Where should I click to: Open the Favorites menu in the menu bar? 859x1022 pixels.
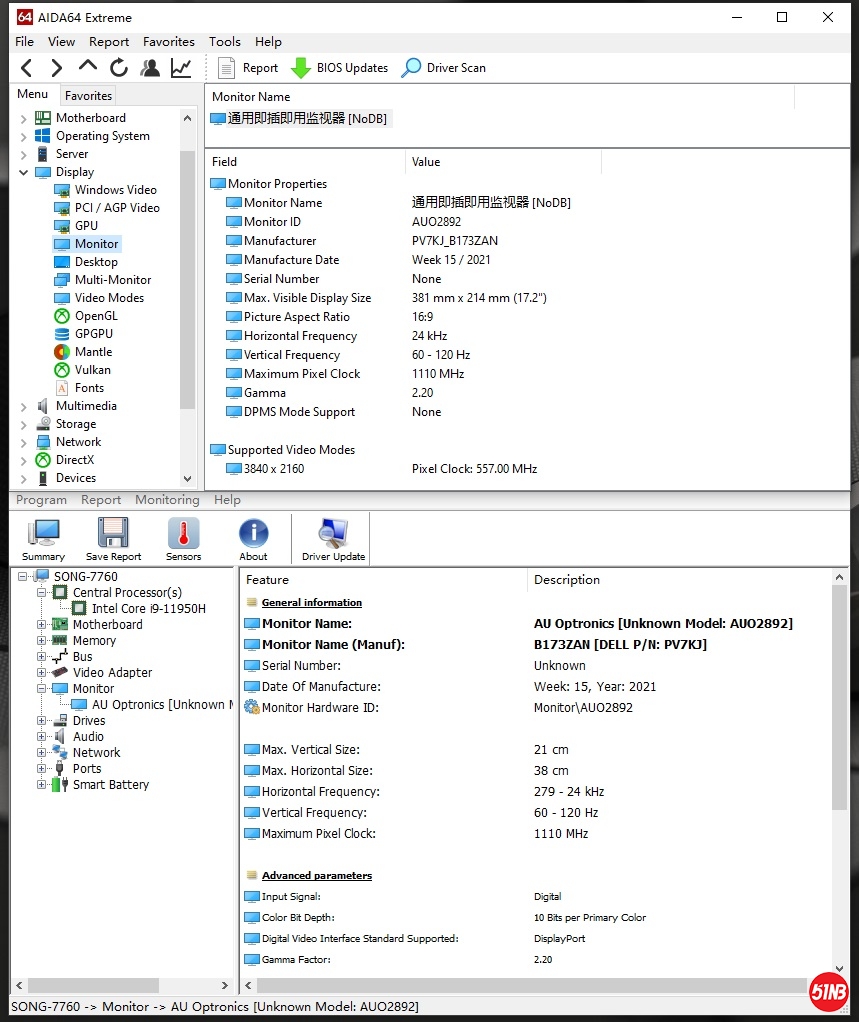pyautogui.click(x=168, y=42)
